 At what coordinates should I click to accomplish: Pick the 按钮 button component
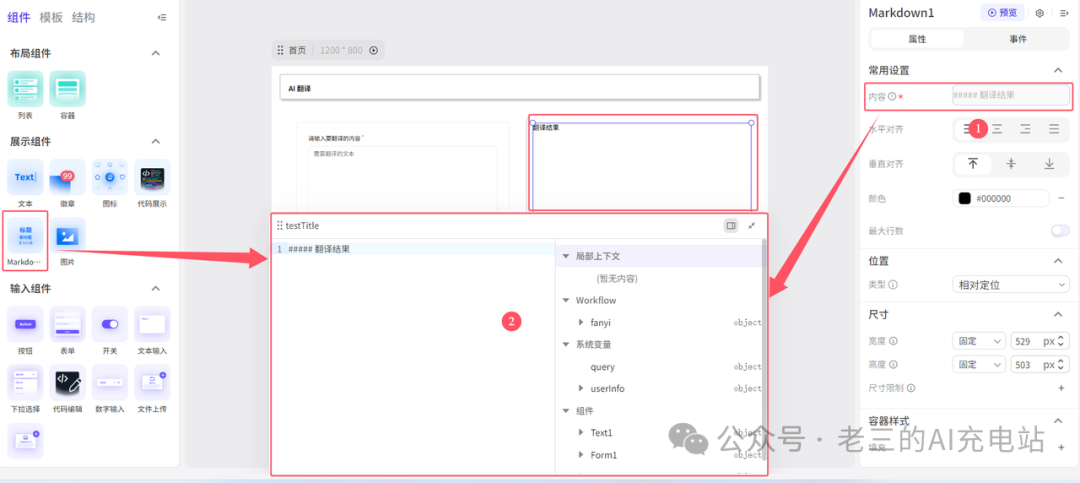click(x=25, y=324)
